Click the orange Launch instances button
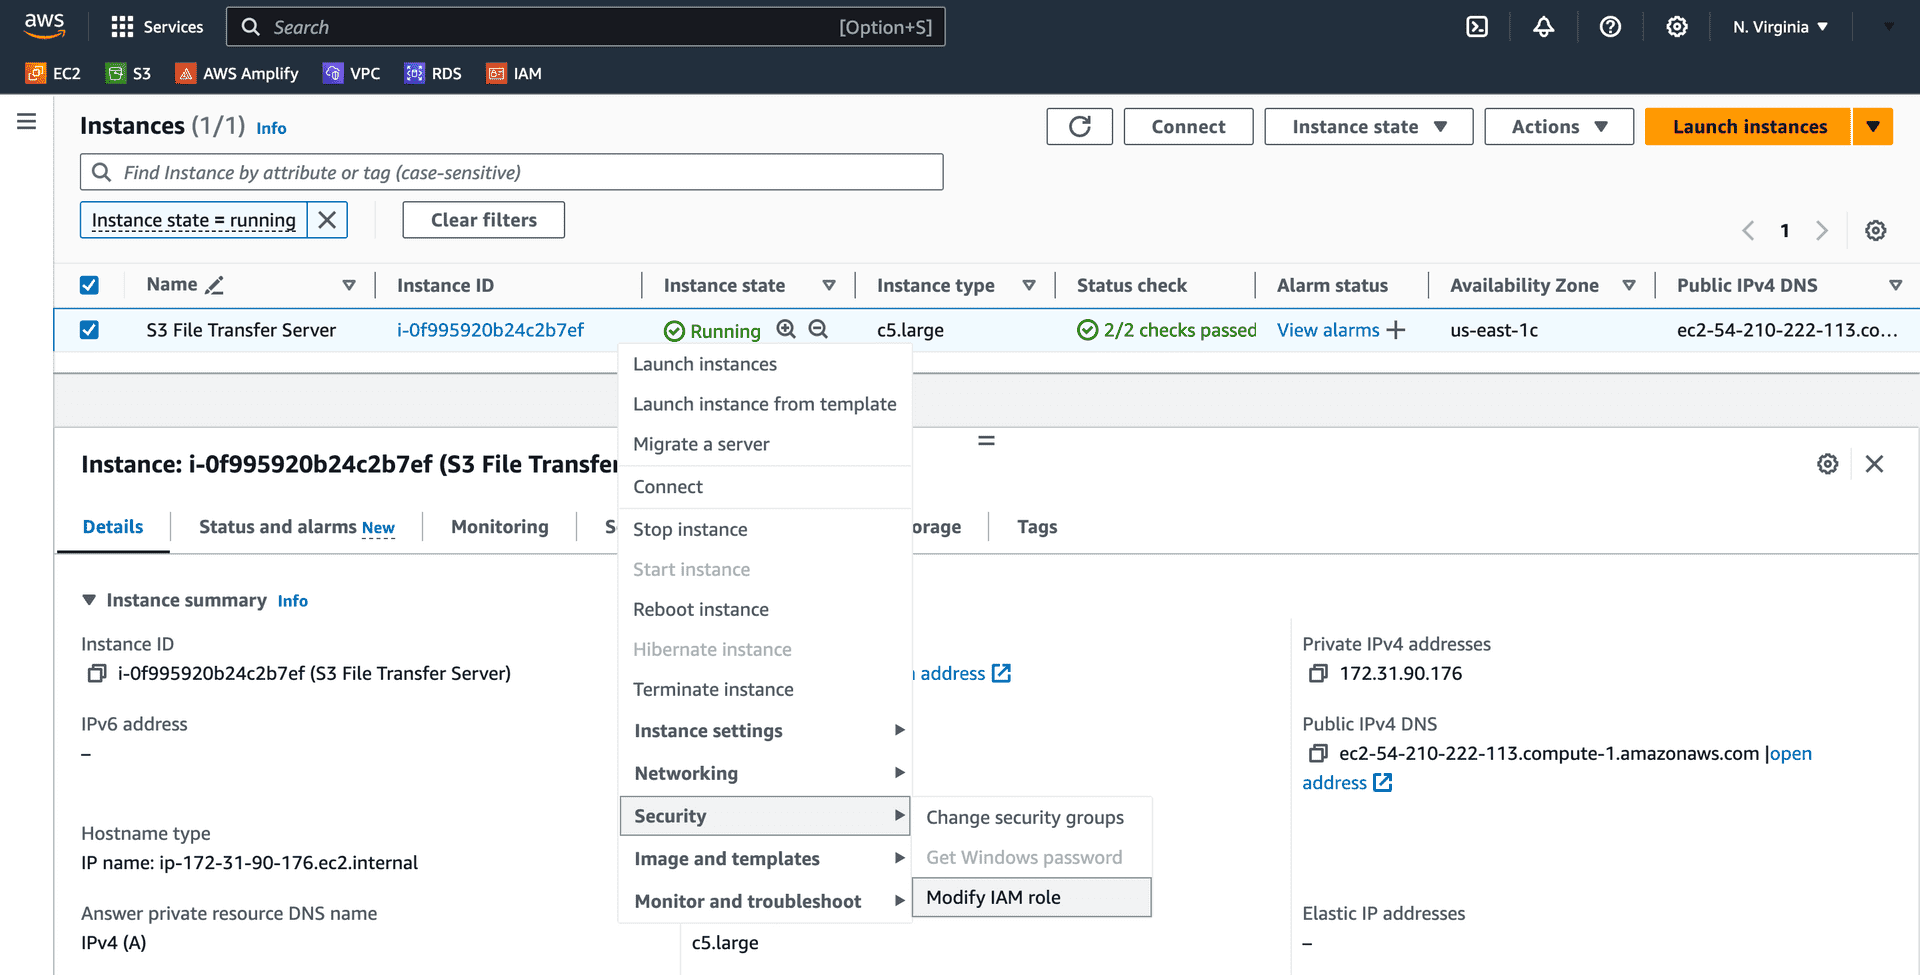The width and height of the screenshot is (1920, 975). pos(1749,127)
